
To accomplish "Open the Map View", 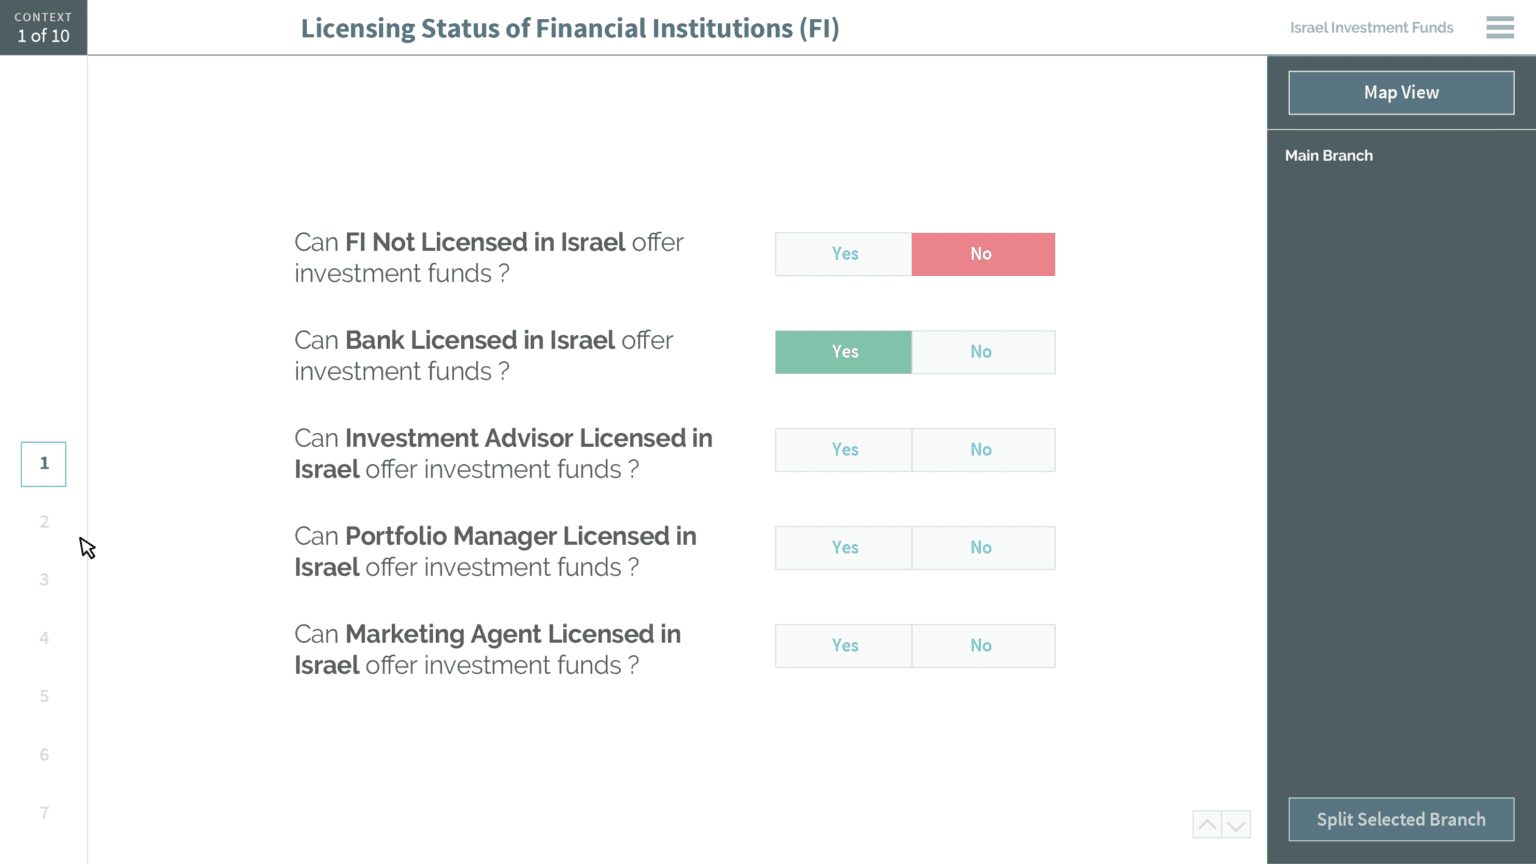I will pos(1400,93).
